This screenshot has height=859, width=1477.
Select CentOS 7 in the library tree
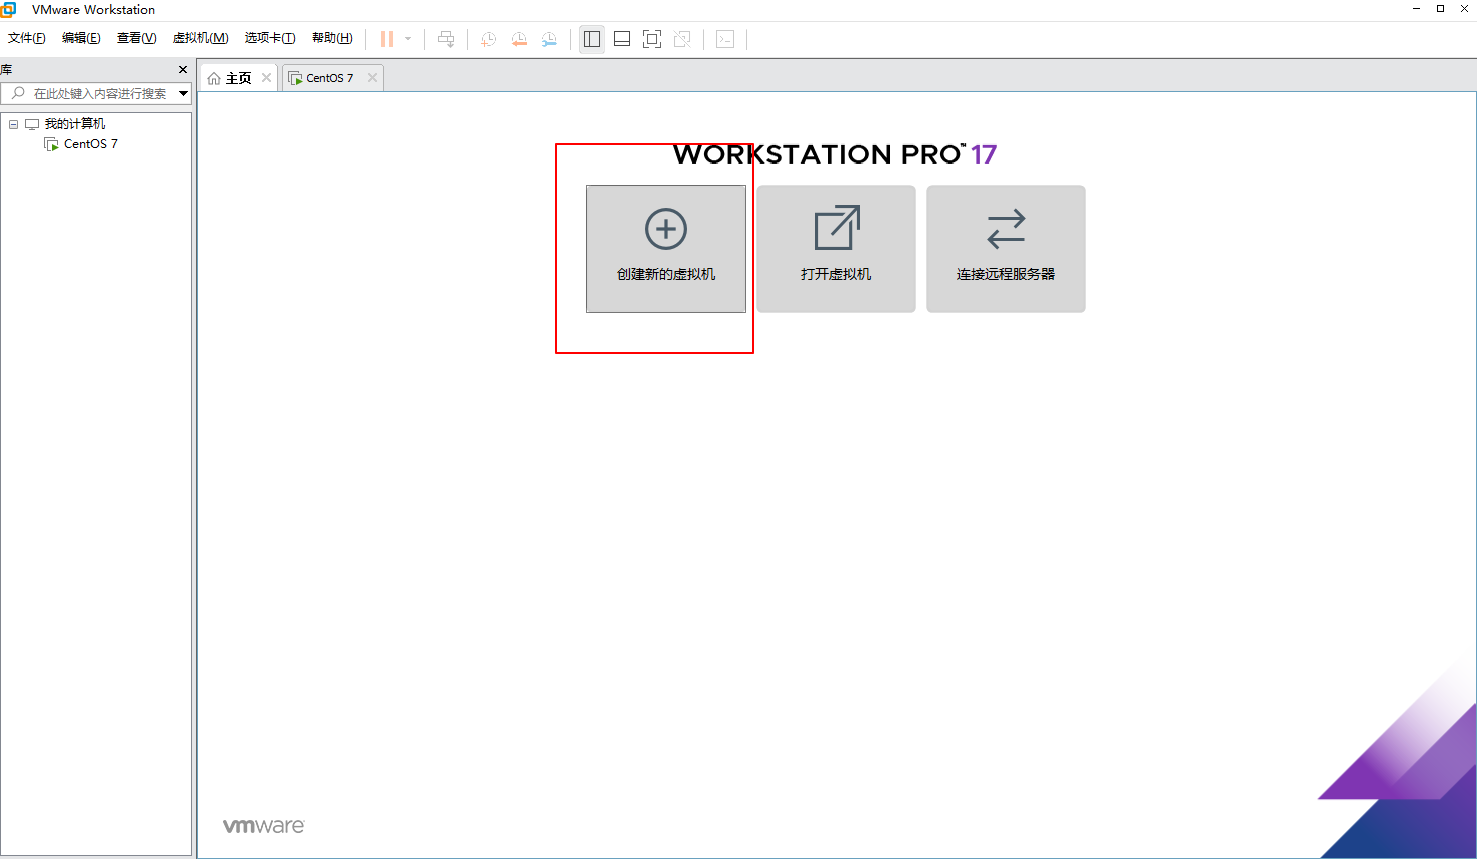(91, 144)
